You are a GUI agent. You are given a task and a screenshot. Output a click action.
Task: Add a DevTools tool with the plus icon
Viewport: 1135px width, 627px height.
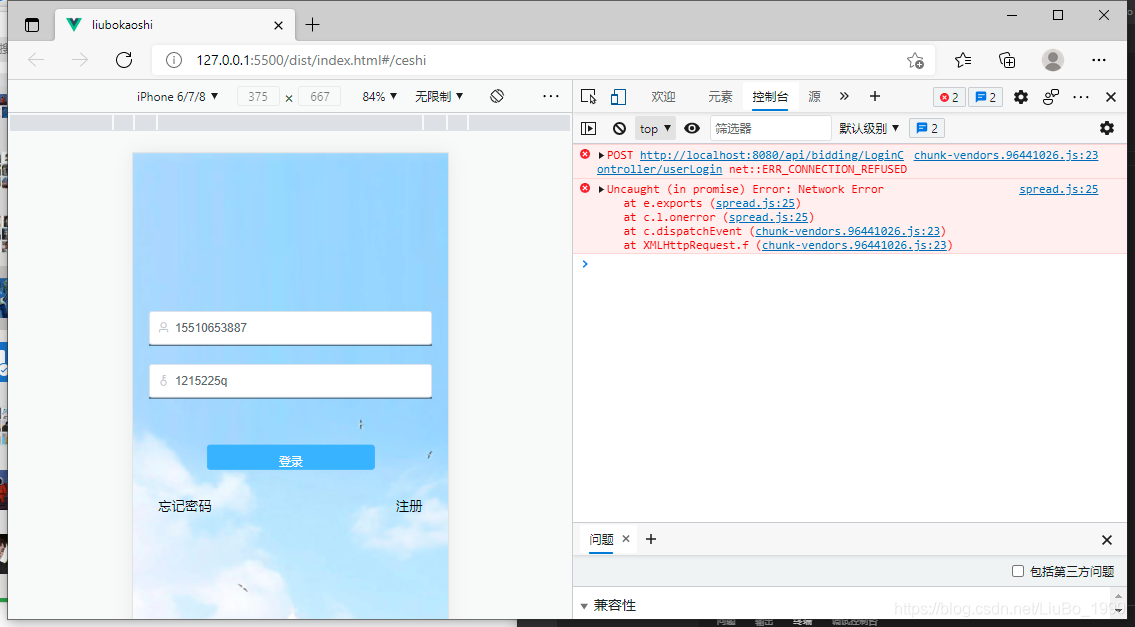pos(874,96)
